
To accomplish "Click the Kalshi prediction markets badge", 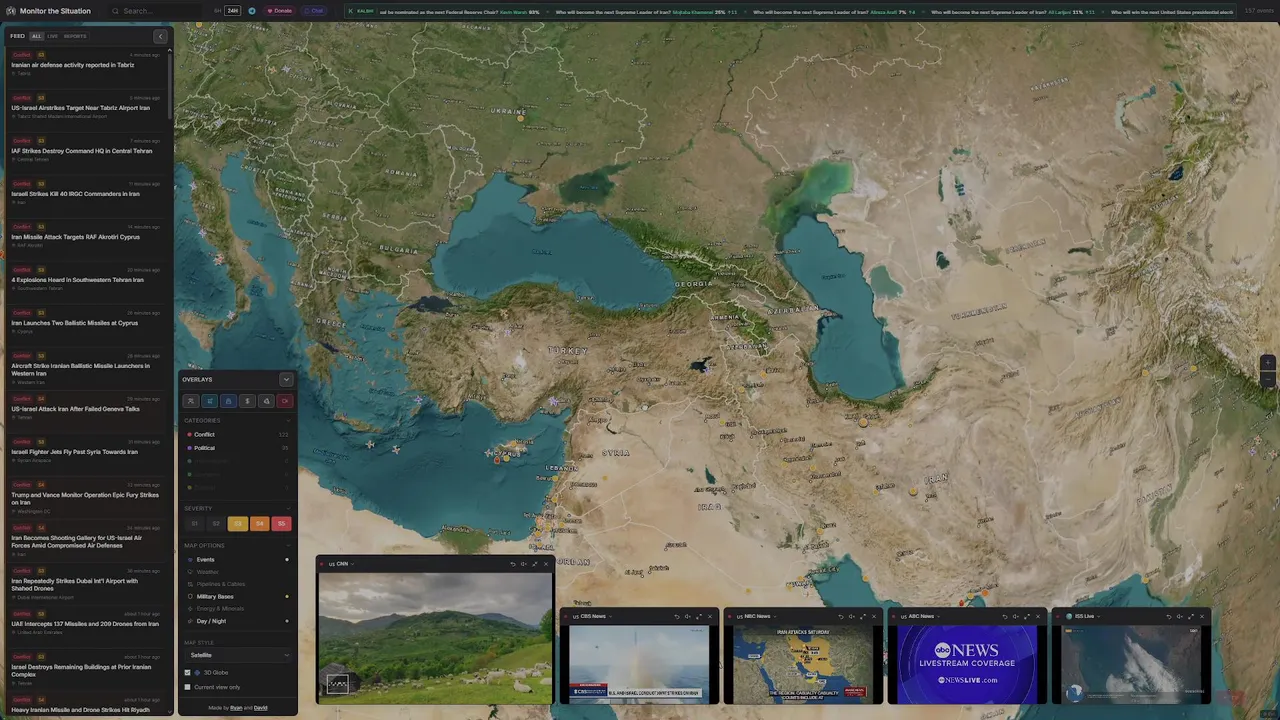I will coord(364,11).
